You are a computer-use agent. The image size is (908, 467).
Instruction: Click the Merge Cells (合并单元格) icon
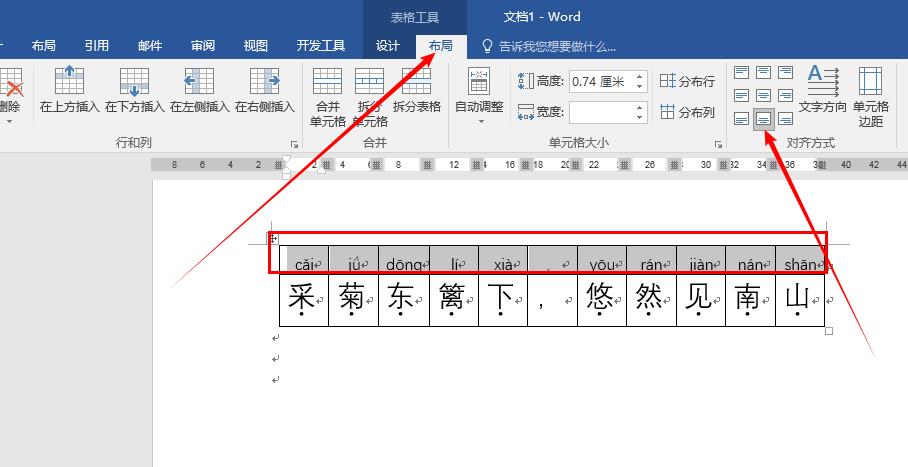[327, 81]
